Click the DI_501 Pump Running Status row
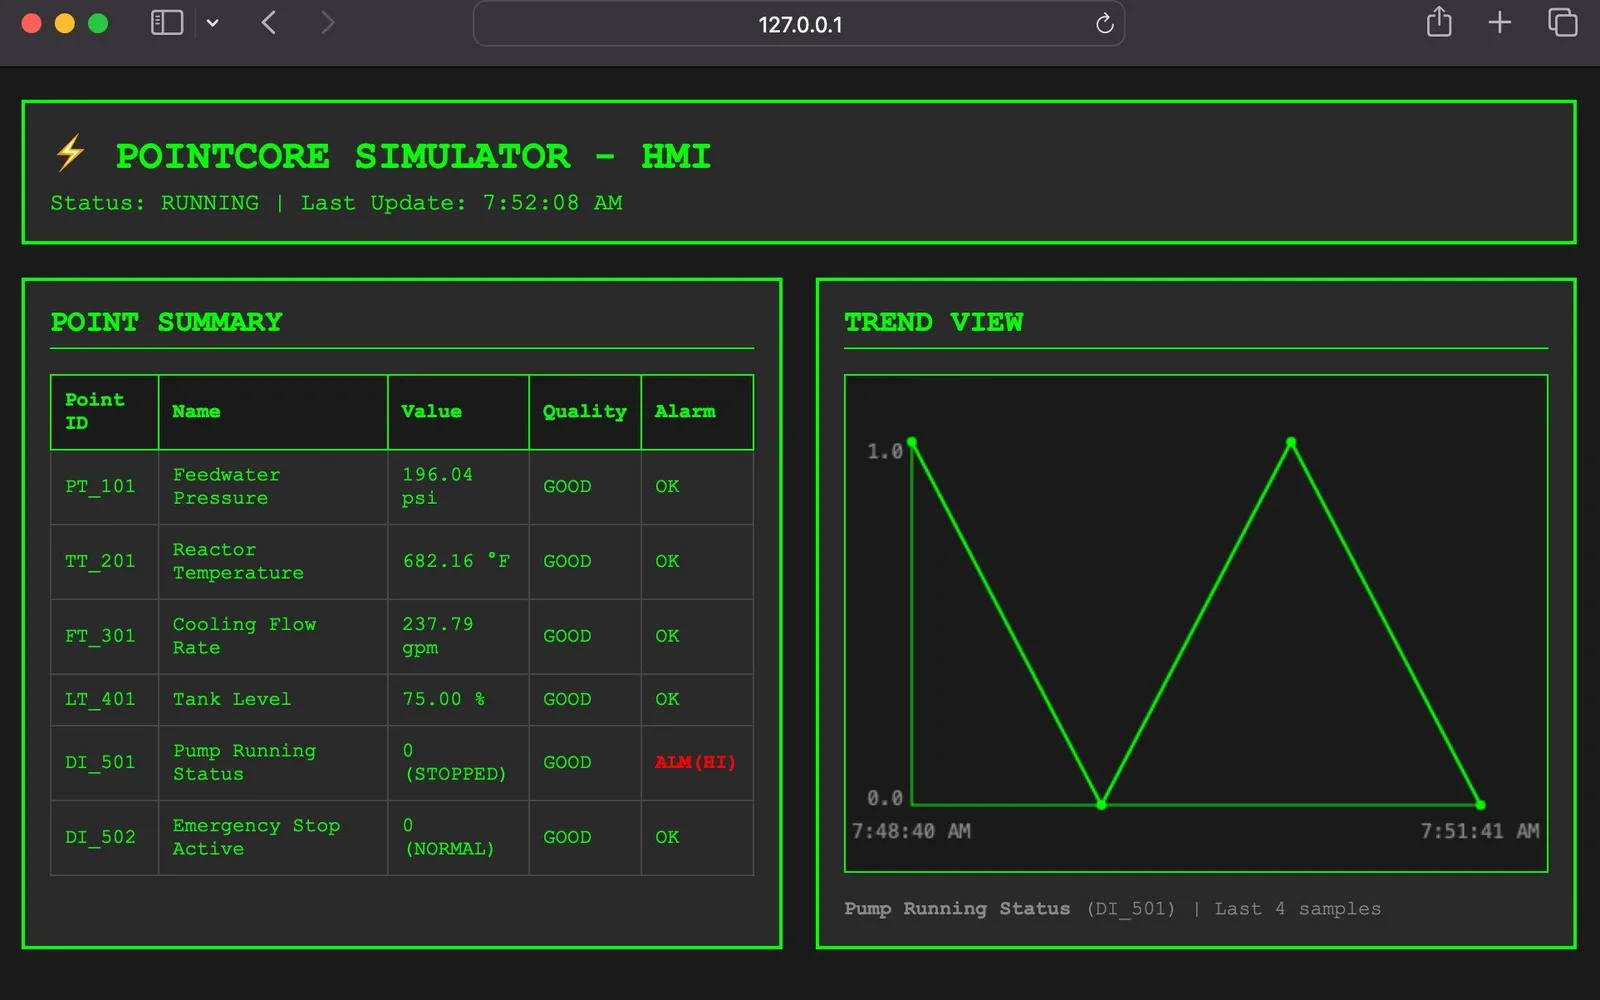 click(400, 762)
